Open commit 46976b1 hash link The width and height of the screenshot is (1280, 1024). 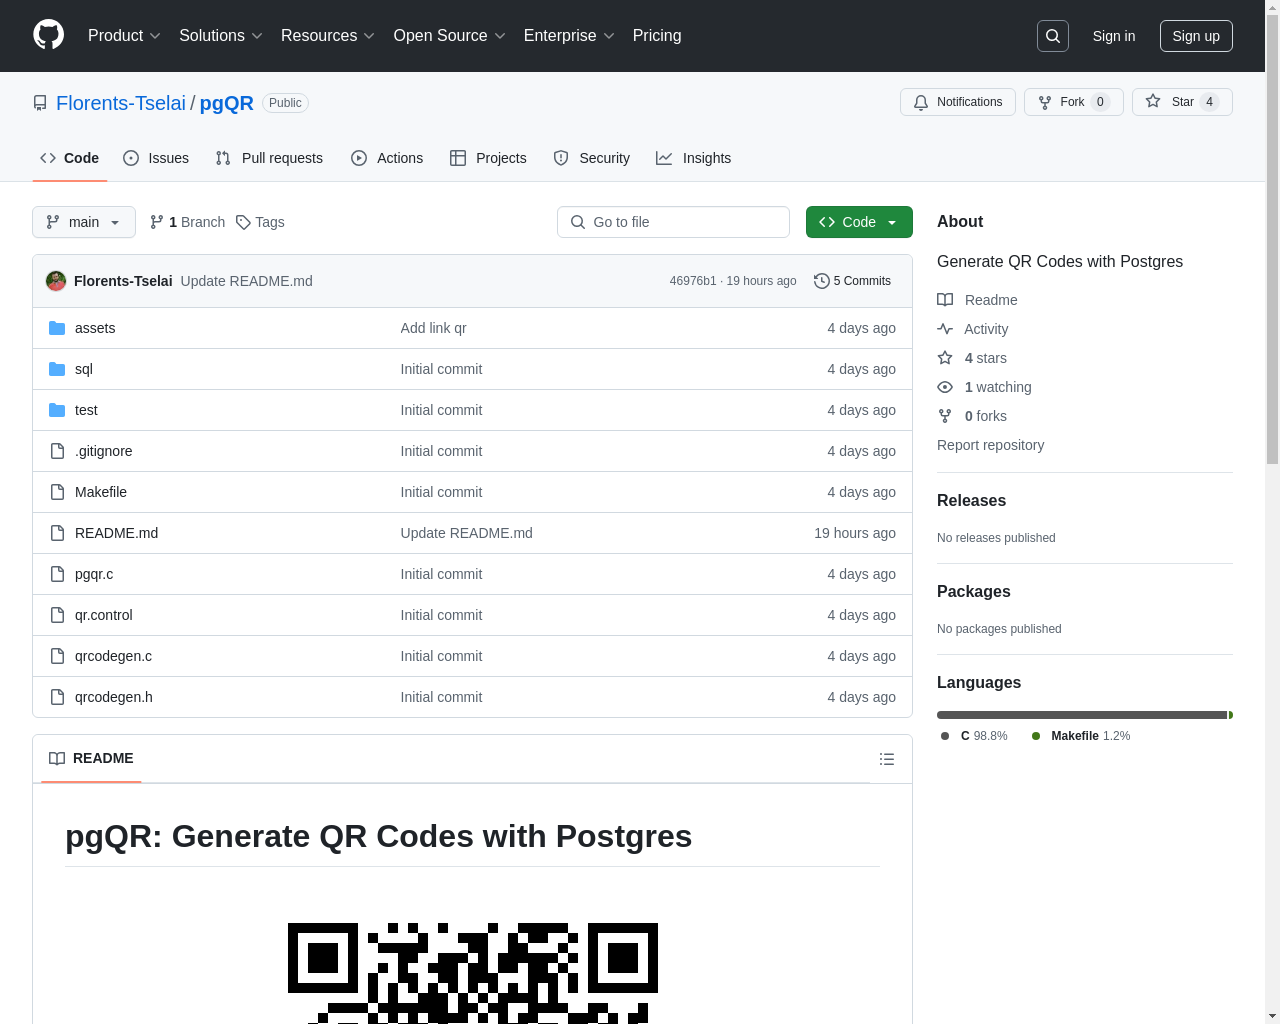[693, 281]
